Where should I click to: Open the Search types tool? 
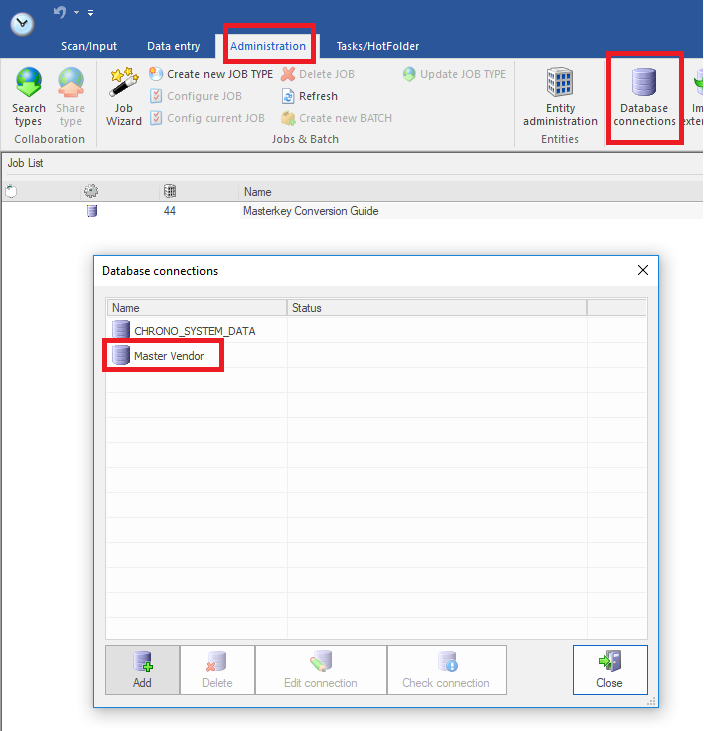pyautogui.click(x=29, y=96)
